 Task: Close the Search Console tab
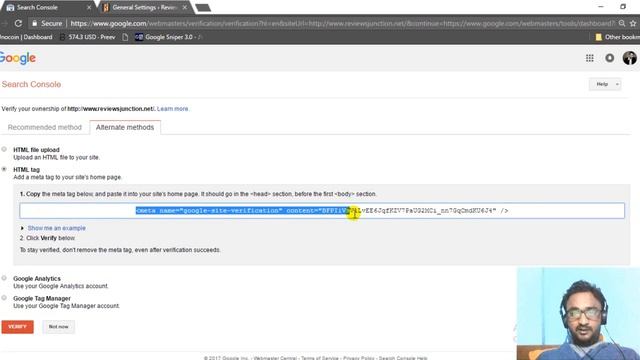pos(89,7)
